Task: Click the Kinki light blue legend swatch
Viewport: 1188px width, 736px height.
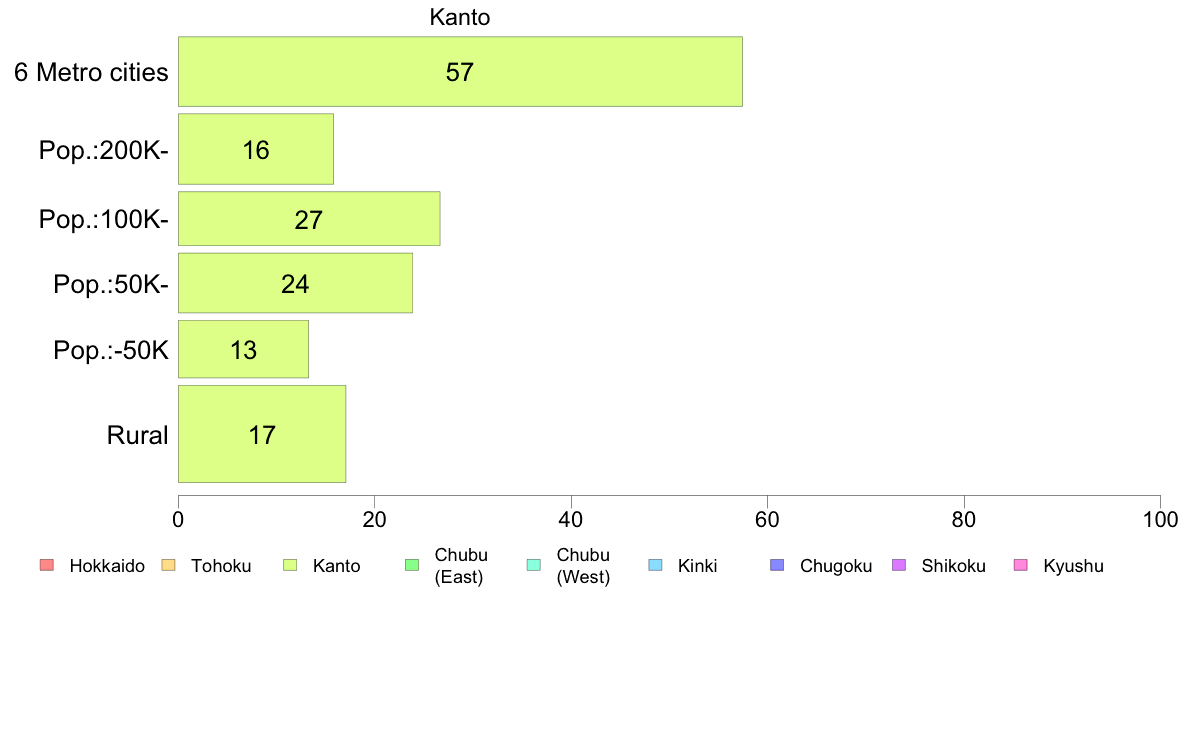Action: pos(655,565)
